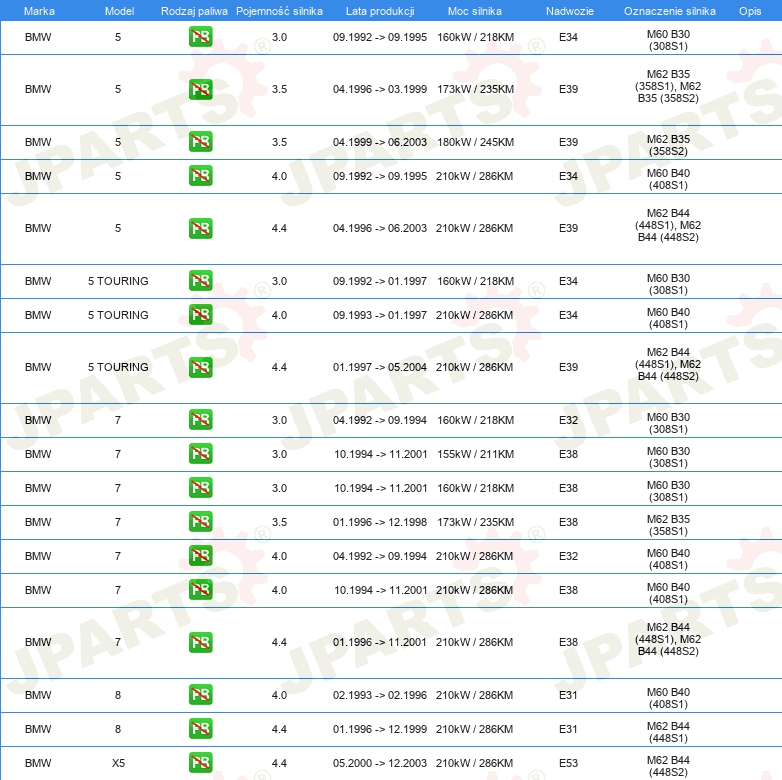Select the Rodzaj paliwa column header
The width and height of the screenshot is (782, 780).
pyautogui.click(x=194, y=10)
